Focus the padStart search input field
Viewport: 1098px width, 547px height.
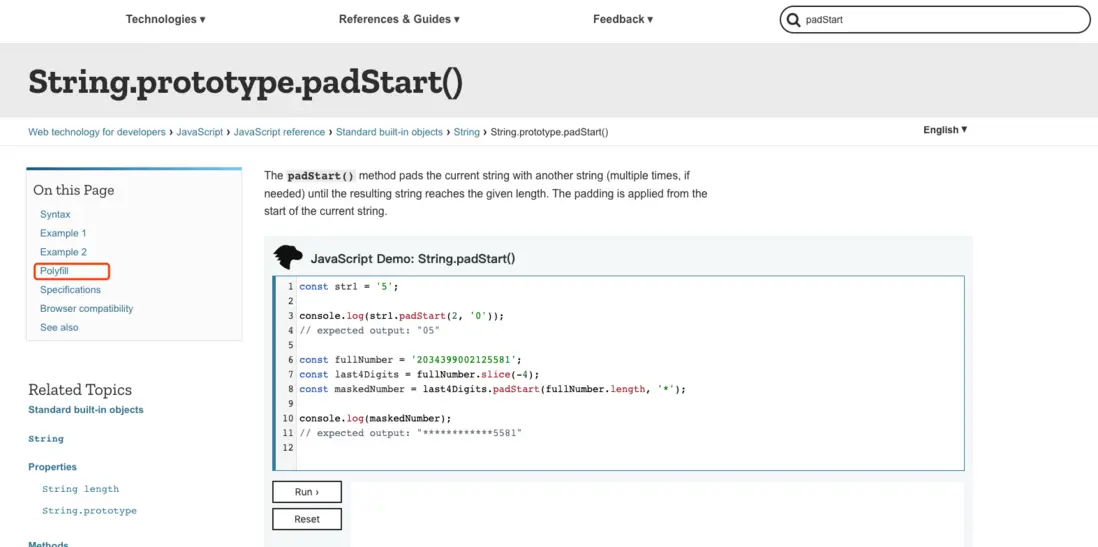[x=934, y=20]
